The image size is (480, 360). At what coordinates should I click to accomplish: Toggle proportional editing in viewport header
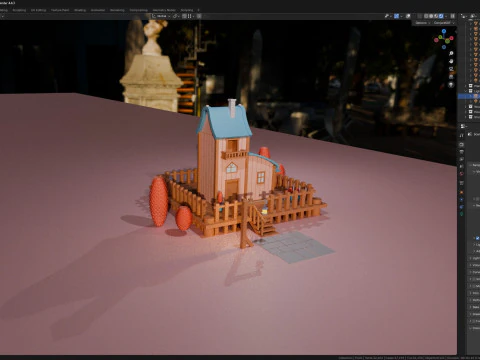click(199, 16)
